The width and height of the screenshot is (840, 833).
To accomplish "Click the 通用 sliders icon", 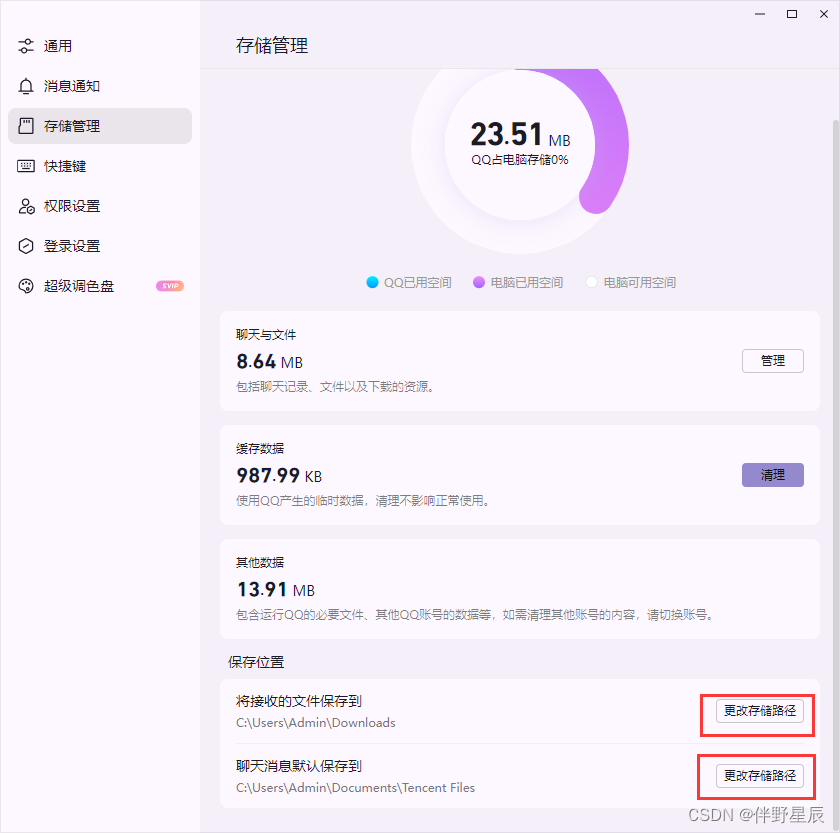I will tap(26, 46).
